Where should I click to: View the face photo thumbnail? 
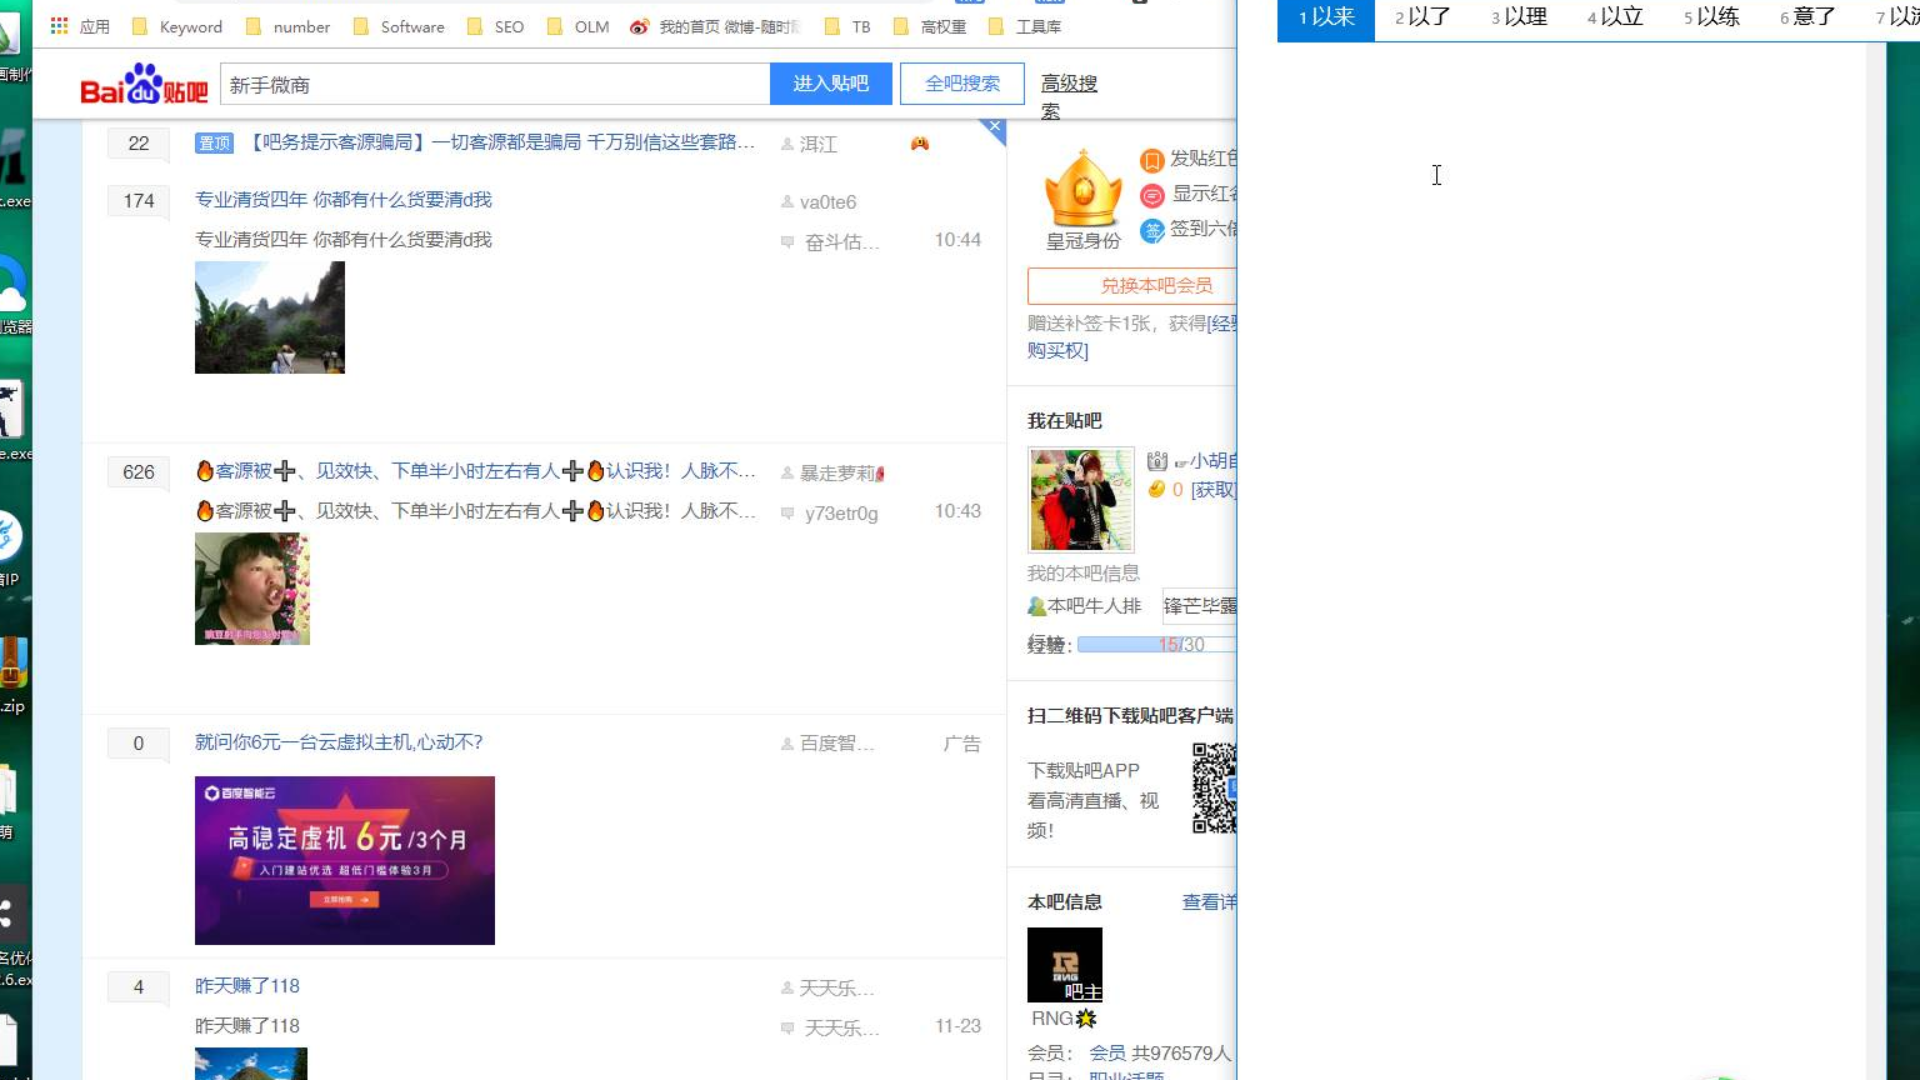coord(252,588)
